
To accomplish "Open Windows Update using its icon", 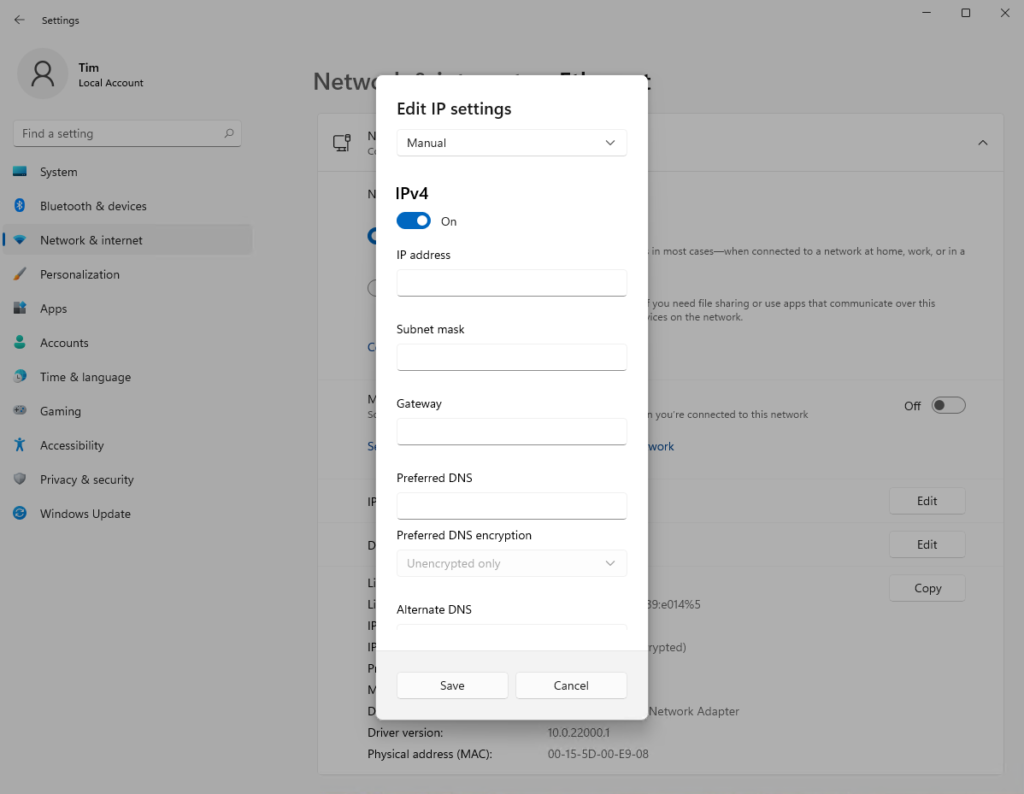I will click(x=20, y=513).
